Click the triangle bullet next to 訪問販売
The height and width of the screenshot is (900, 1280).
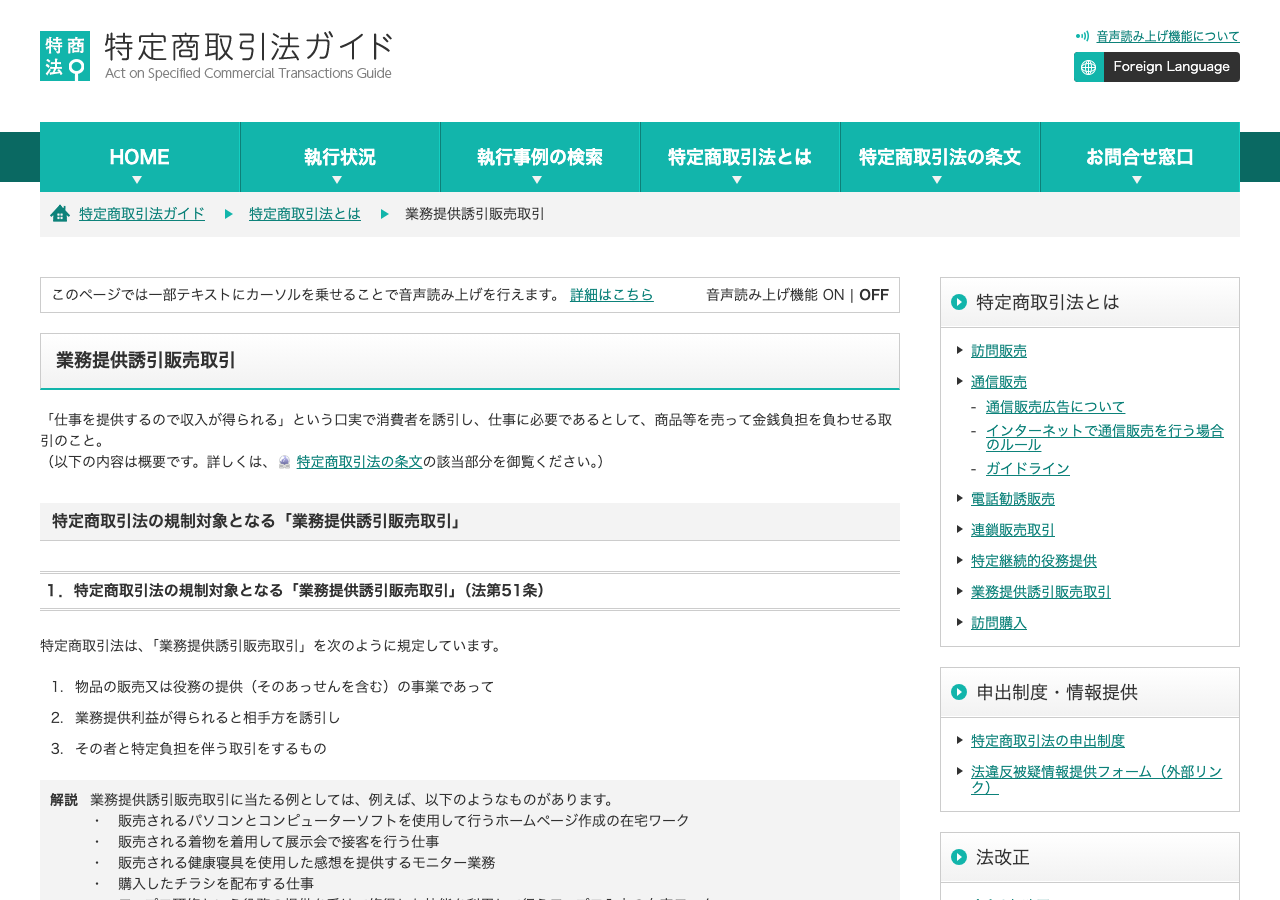[x=960, y=350]
